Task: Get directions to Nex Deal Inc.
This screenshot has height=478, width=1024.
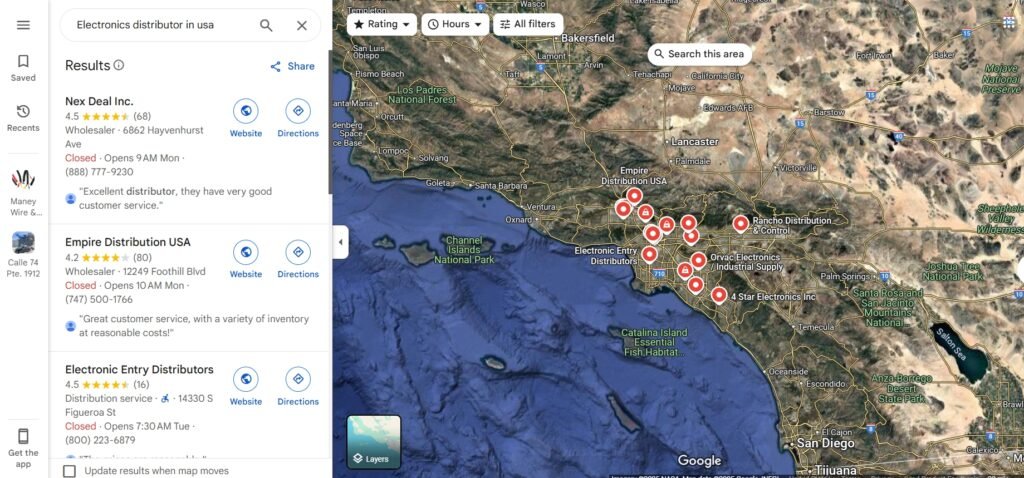Action: 298,111
